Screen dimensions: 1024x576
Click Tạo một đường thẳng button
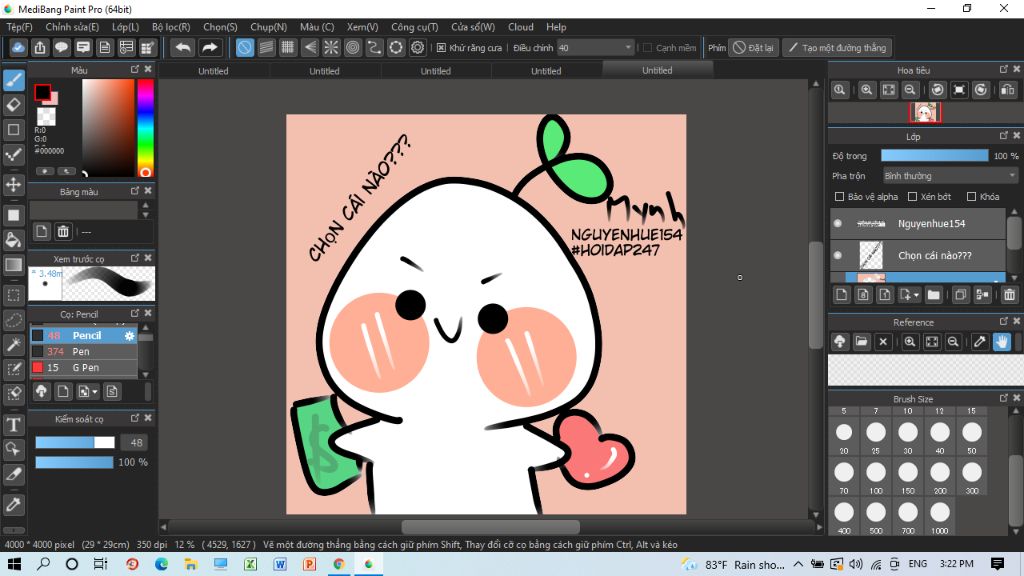tap(838, 48)
